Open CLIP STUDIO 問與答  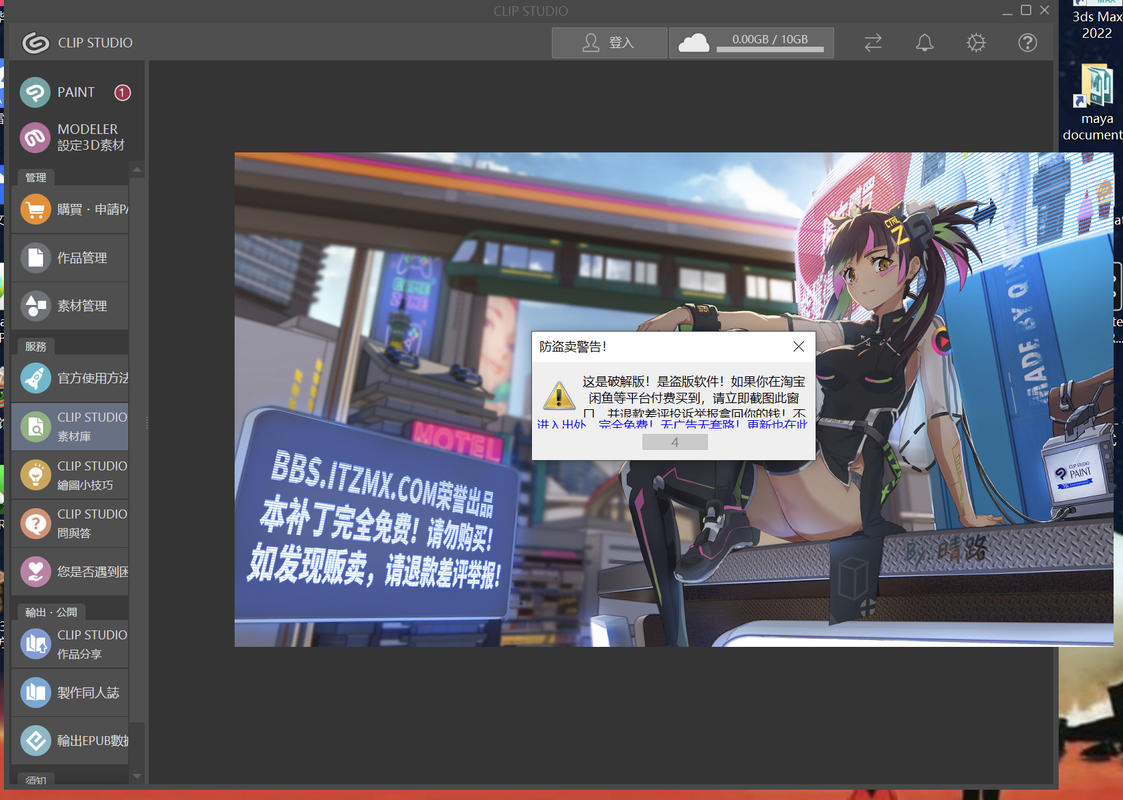70,523
